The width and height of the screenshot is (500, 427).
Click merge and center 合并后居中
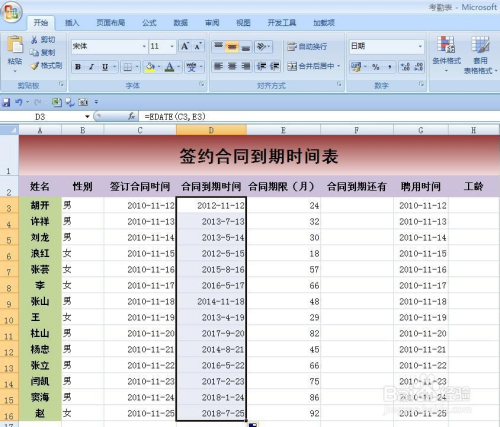click(x=311, y=66)
